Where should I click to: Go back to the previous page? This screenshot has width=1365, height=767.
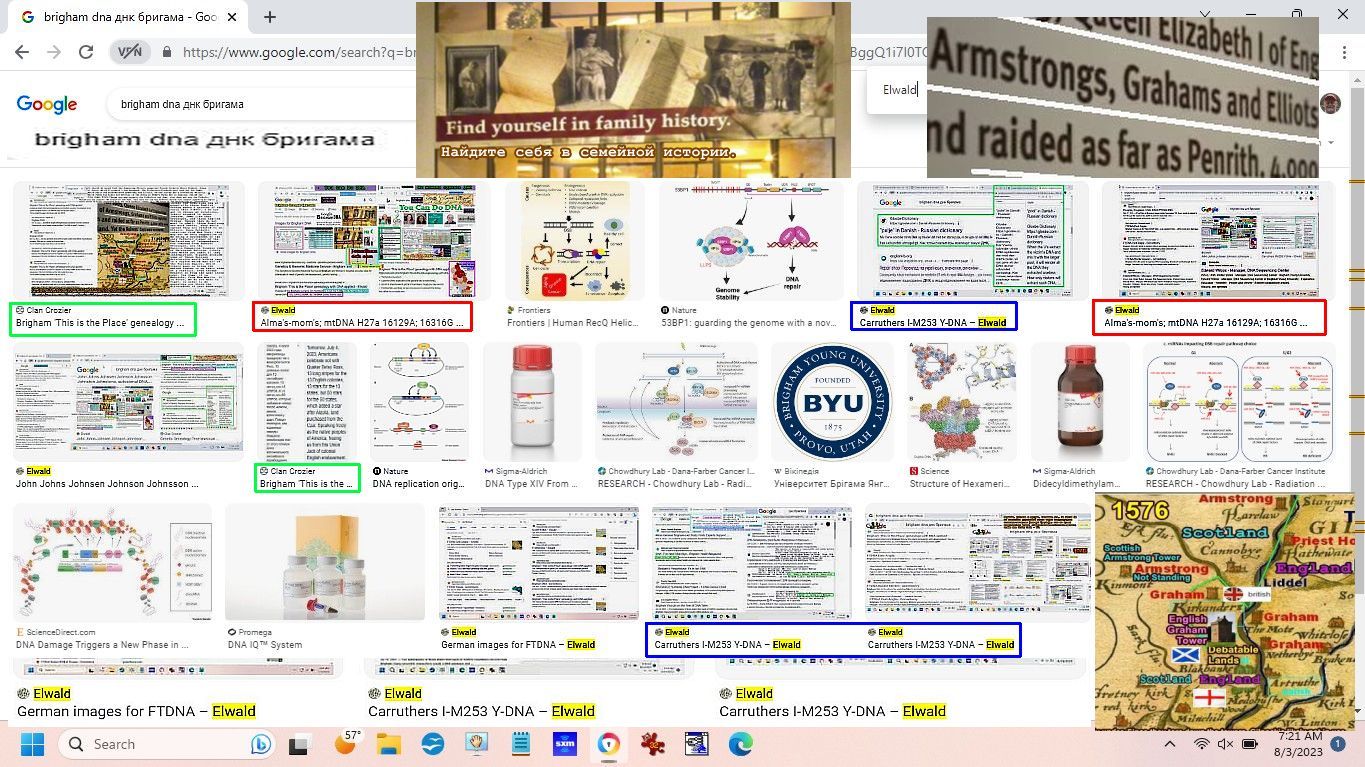[x=22, y=52]
